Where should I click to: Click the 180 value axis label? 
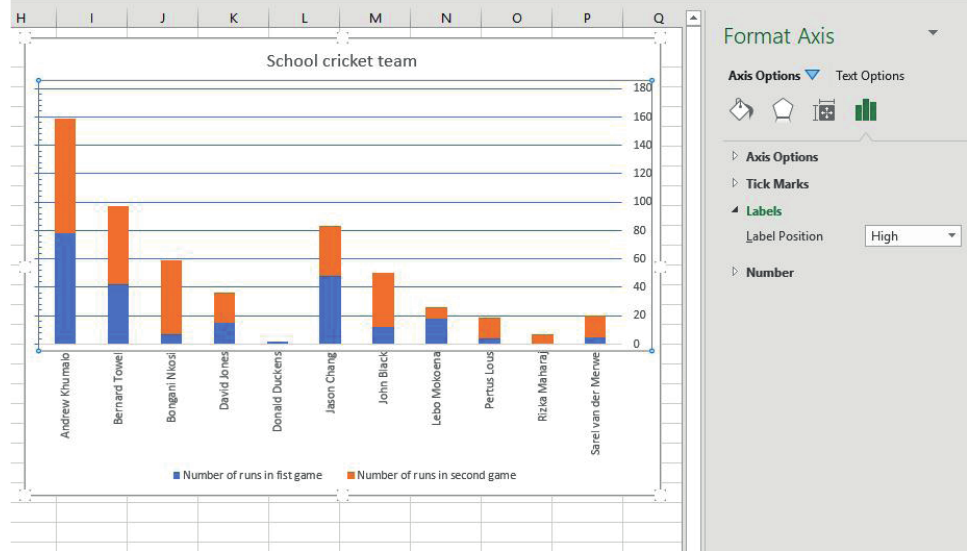[642, 88]
